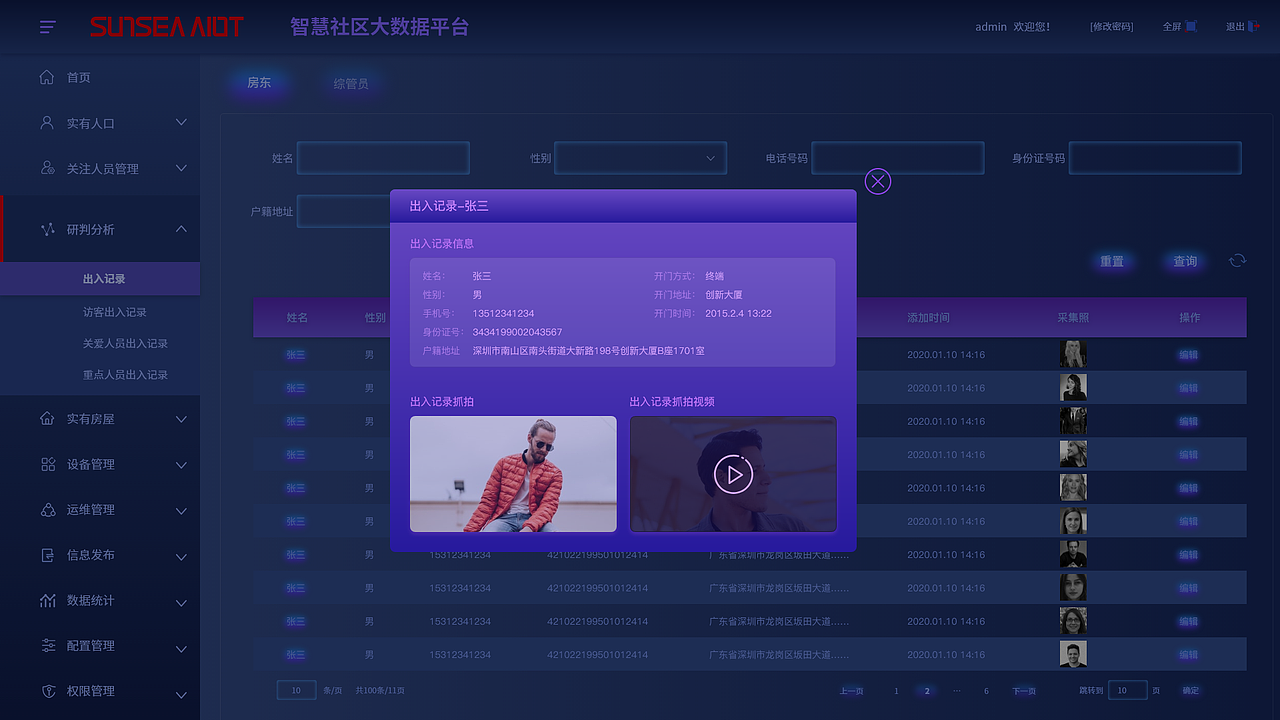Click the 运维管理 icon
The image size is (1280, 720).
pos(47,509)
